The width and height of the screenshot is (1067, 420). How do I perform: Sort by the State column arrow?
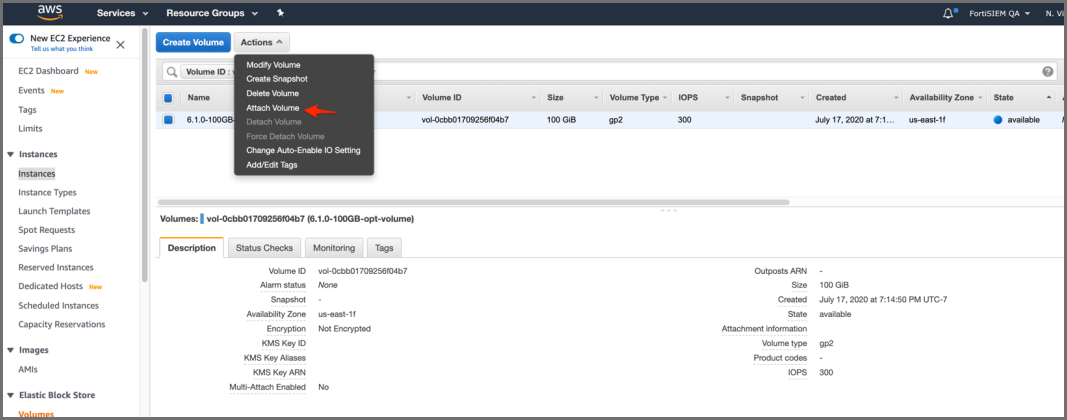pos(1049,98)
